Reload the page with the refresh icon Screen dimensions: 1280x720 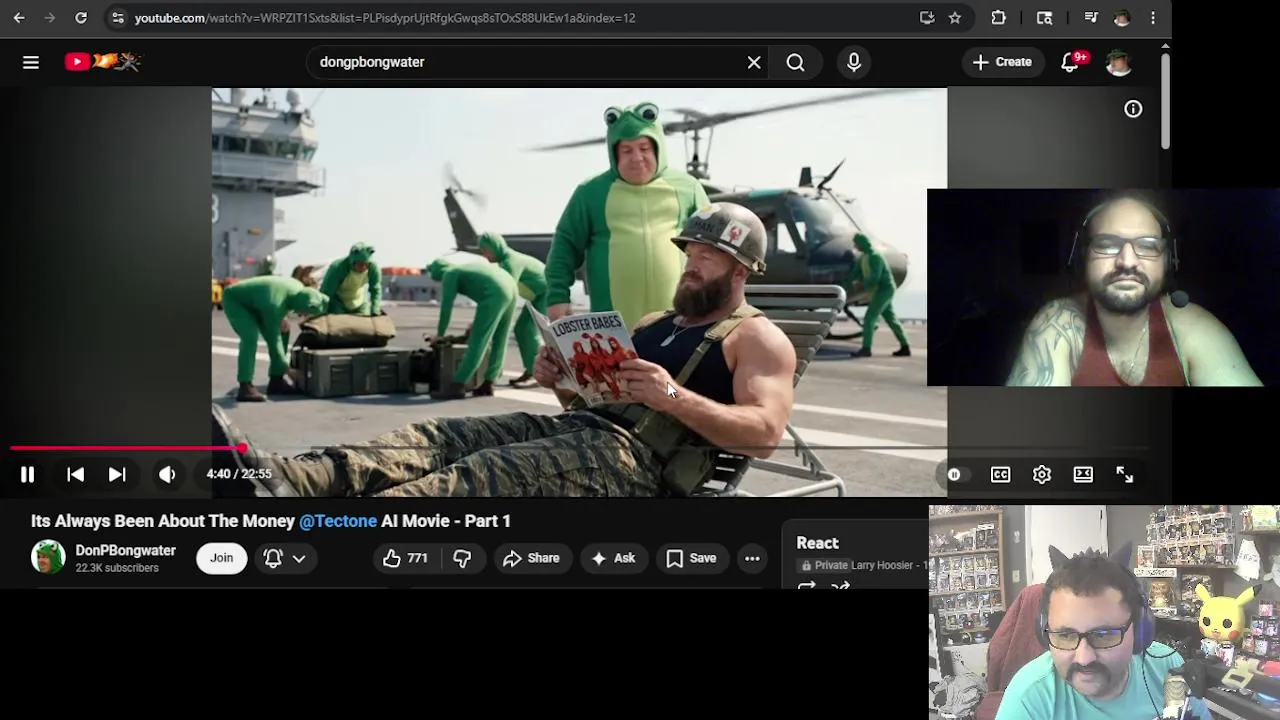81,17
